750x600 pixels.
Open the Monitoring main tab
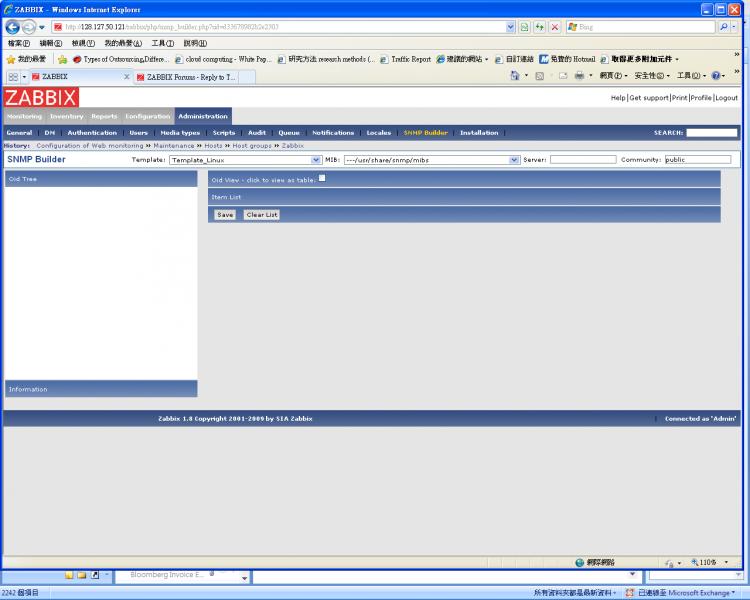(x=24, y=116)
